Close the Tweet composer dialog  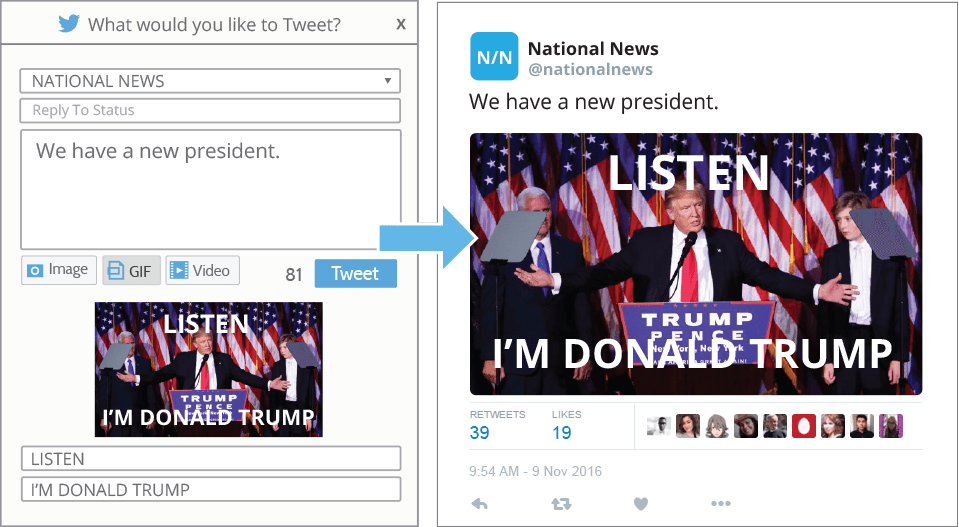point(401,24)
